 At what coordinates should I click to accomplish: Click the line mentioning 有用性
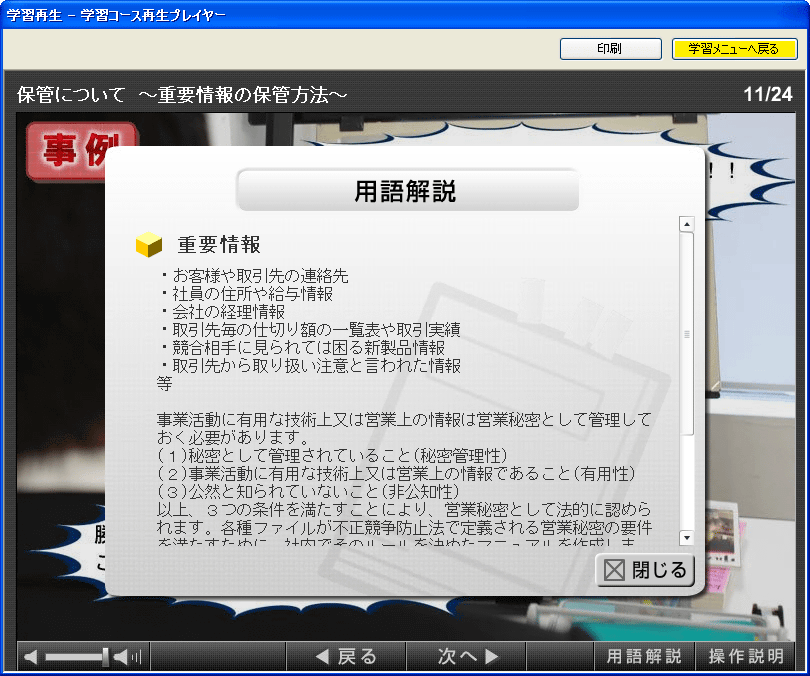click(x=396, y=474)
